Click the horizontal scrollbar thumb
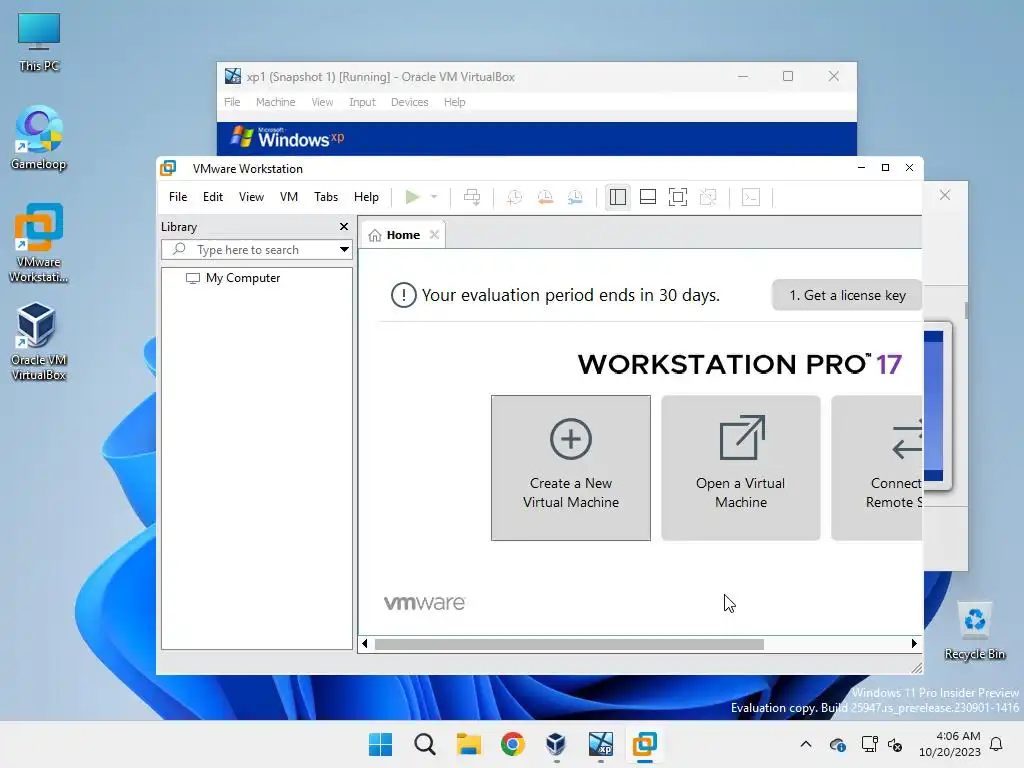The image size is (1024, 768). pos(569,644)
